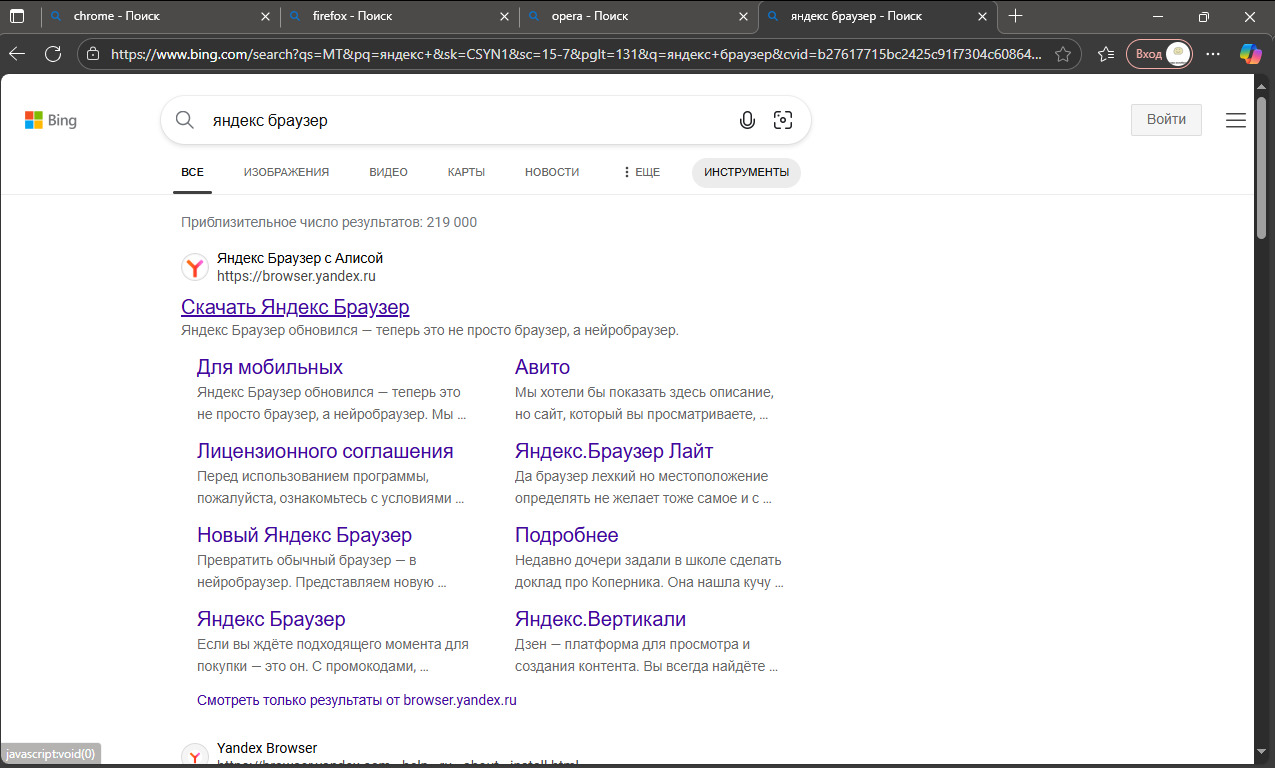Open visual search camera icon

pos(783,121)
